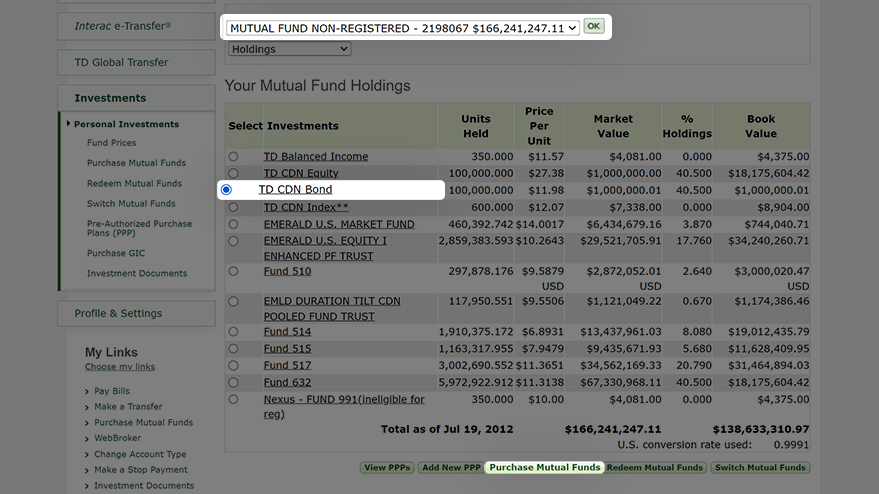This screenshot has width=879, height=494.
Task: Click the Add New PPP button
Action: (x=451, y=468)
